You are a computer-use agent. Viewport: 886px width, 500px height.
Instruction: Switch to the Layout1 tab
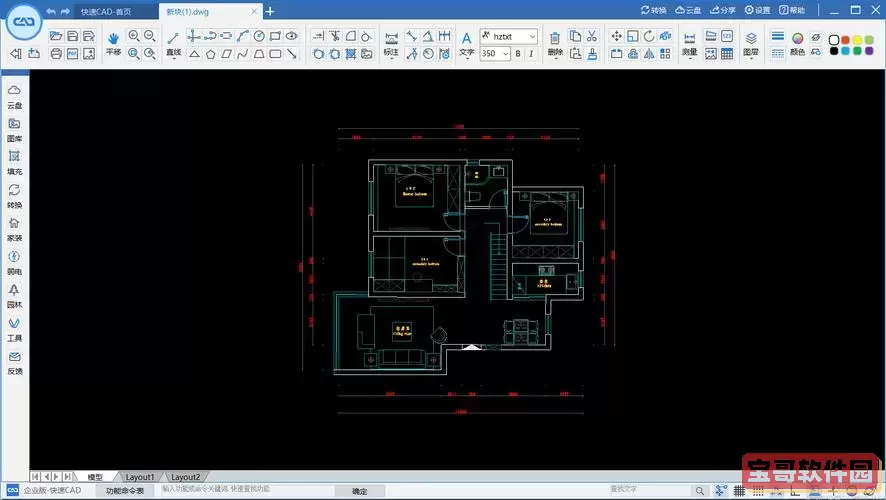tap(140, 477)
